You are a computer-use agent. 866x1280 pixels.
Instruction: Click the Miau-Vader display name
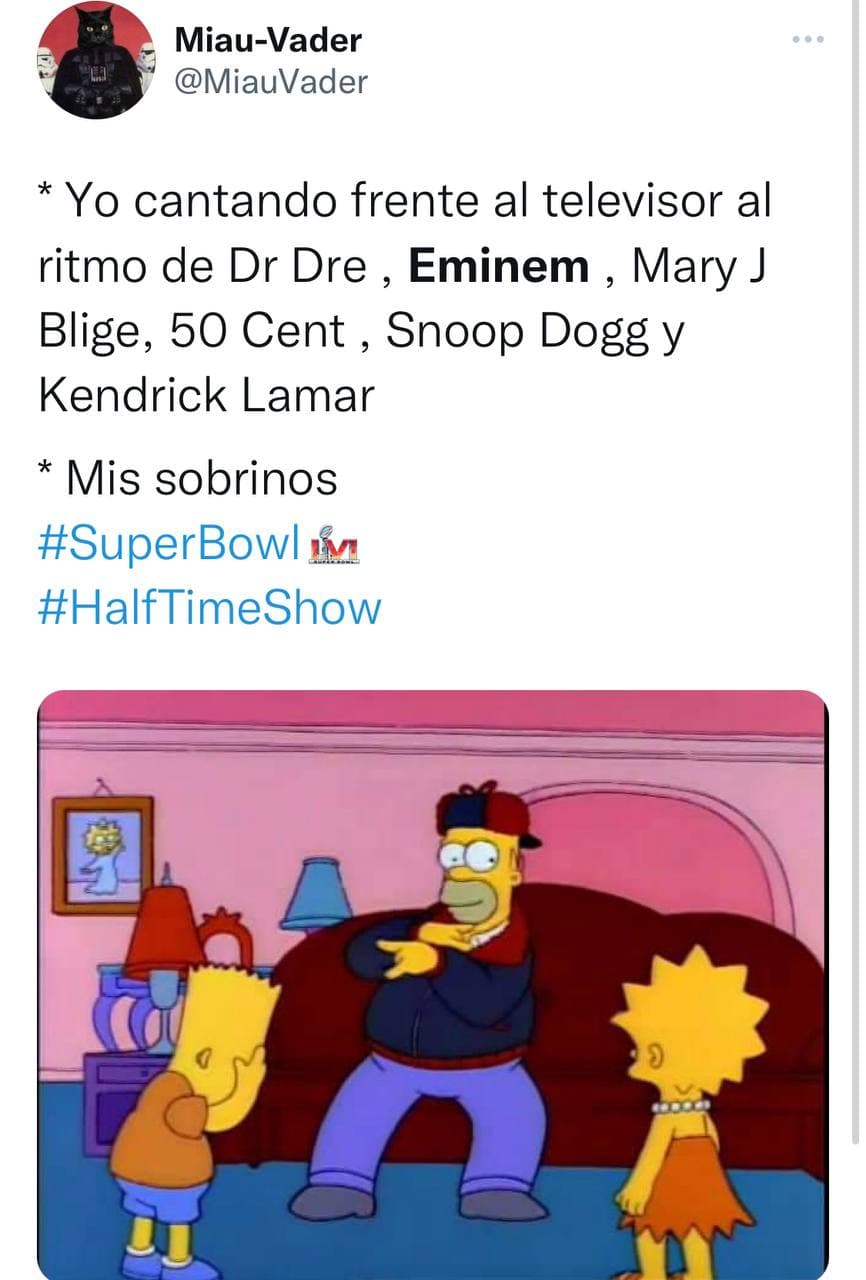coord(268,40)
